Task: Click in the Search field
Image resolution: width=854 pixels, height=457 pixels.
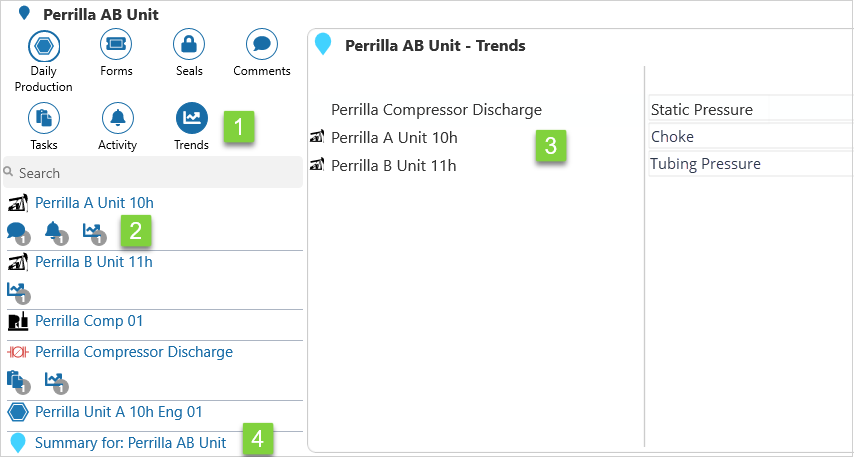Action: click(160, 172)
